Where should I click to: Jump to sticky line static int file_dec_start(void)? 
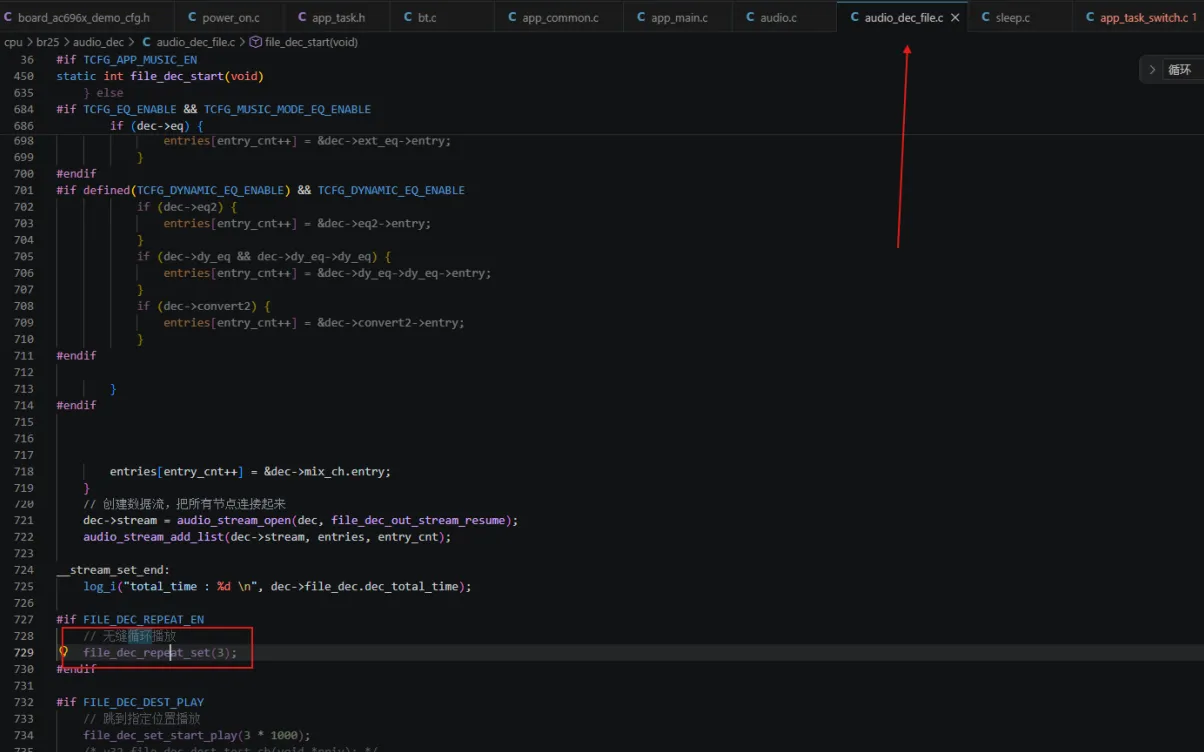(160, 76)
